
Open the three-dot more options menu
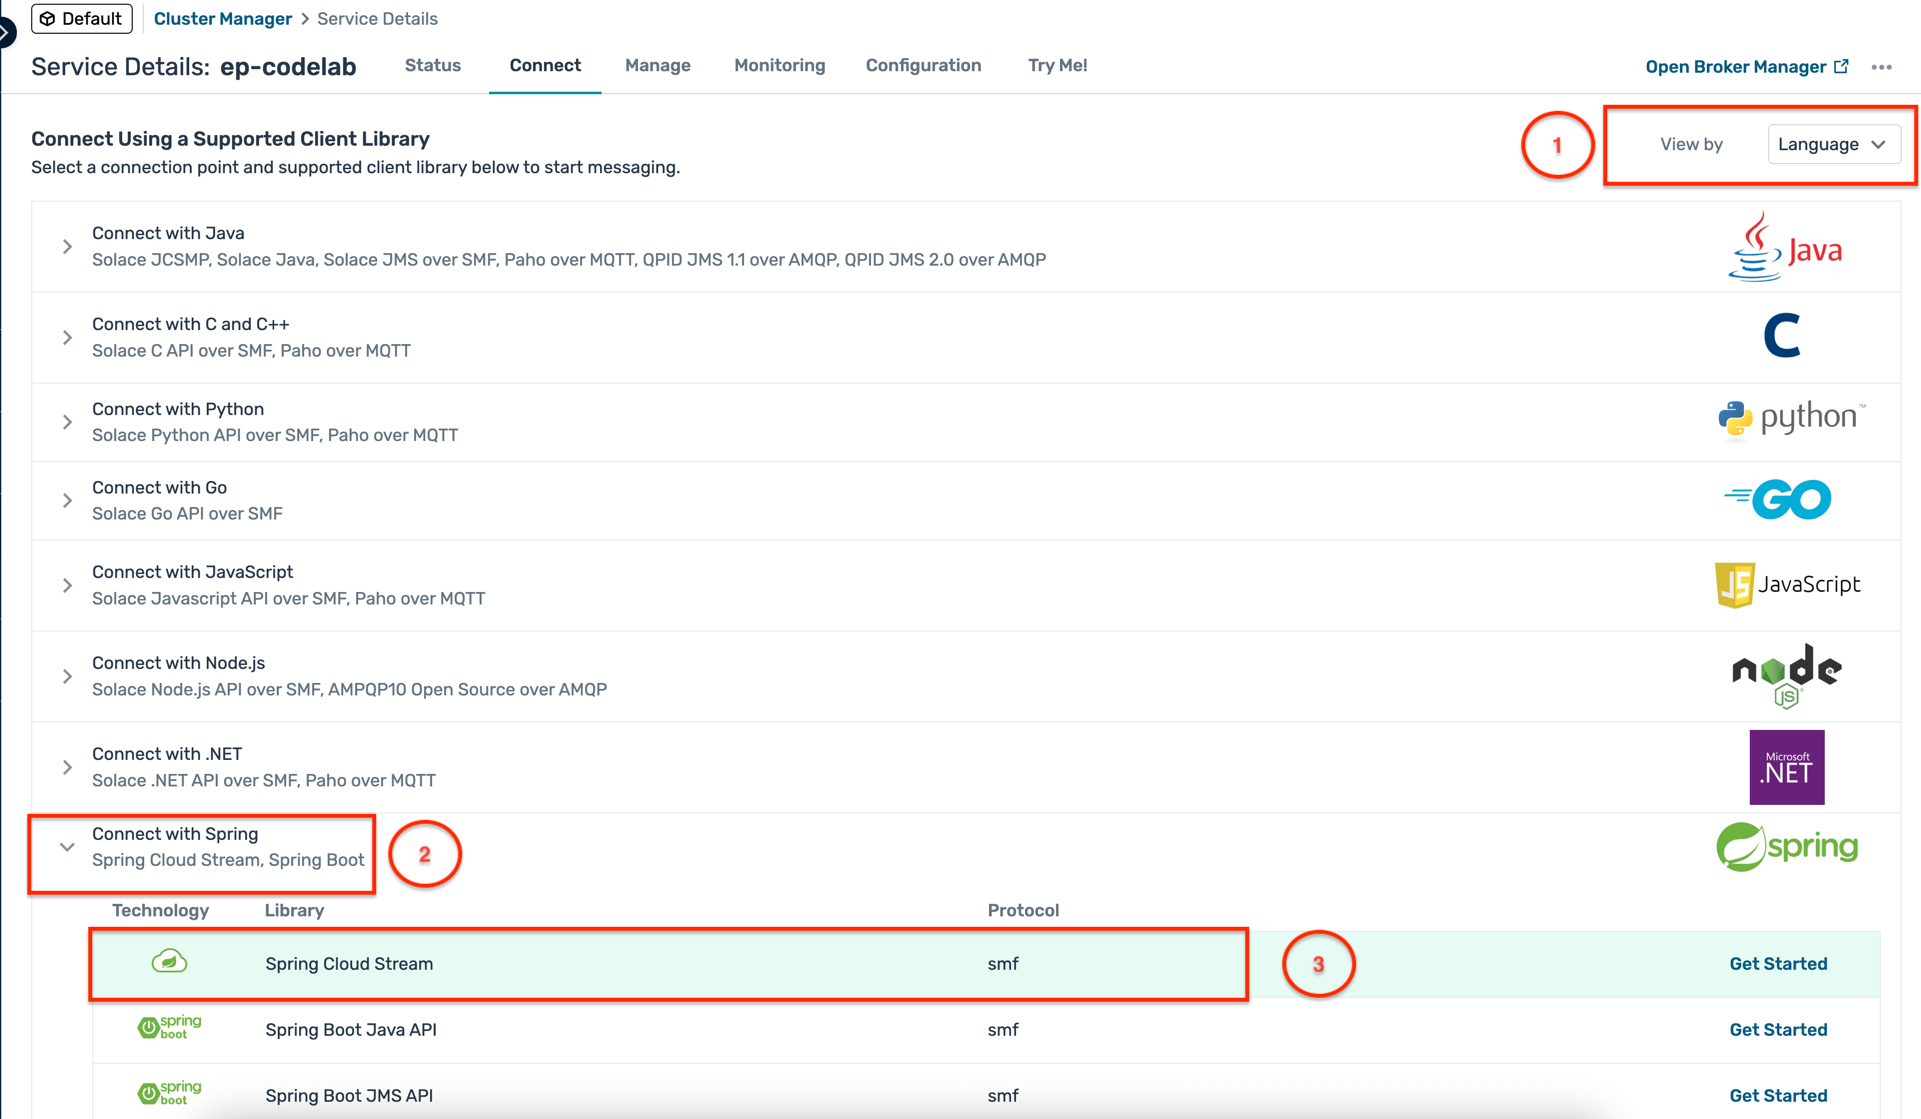pos(1881,67)
